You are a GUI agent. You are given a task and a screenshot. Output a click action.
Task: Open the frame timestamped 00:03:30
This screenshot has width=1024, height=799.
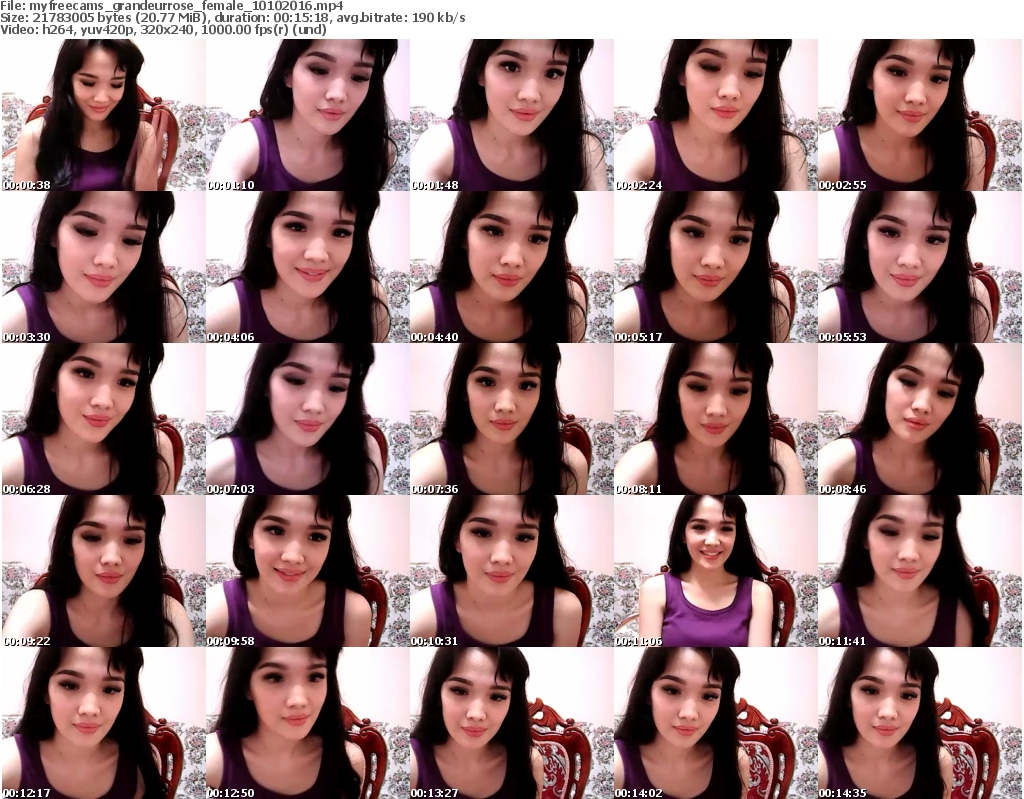click(104, 267)
